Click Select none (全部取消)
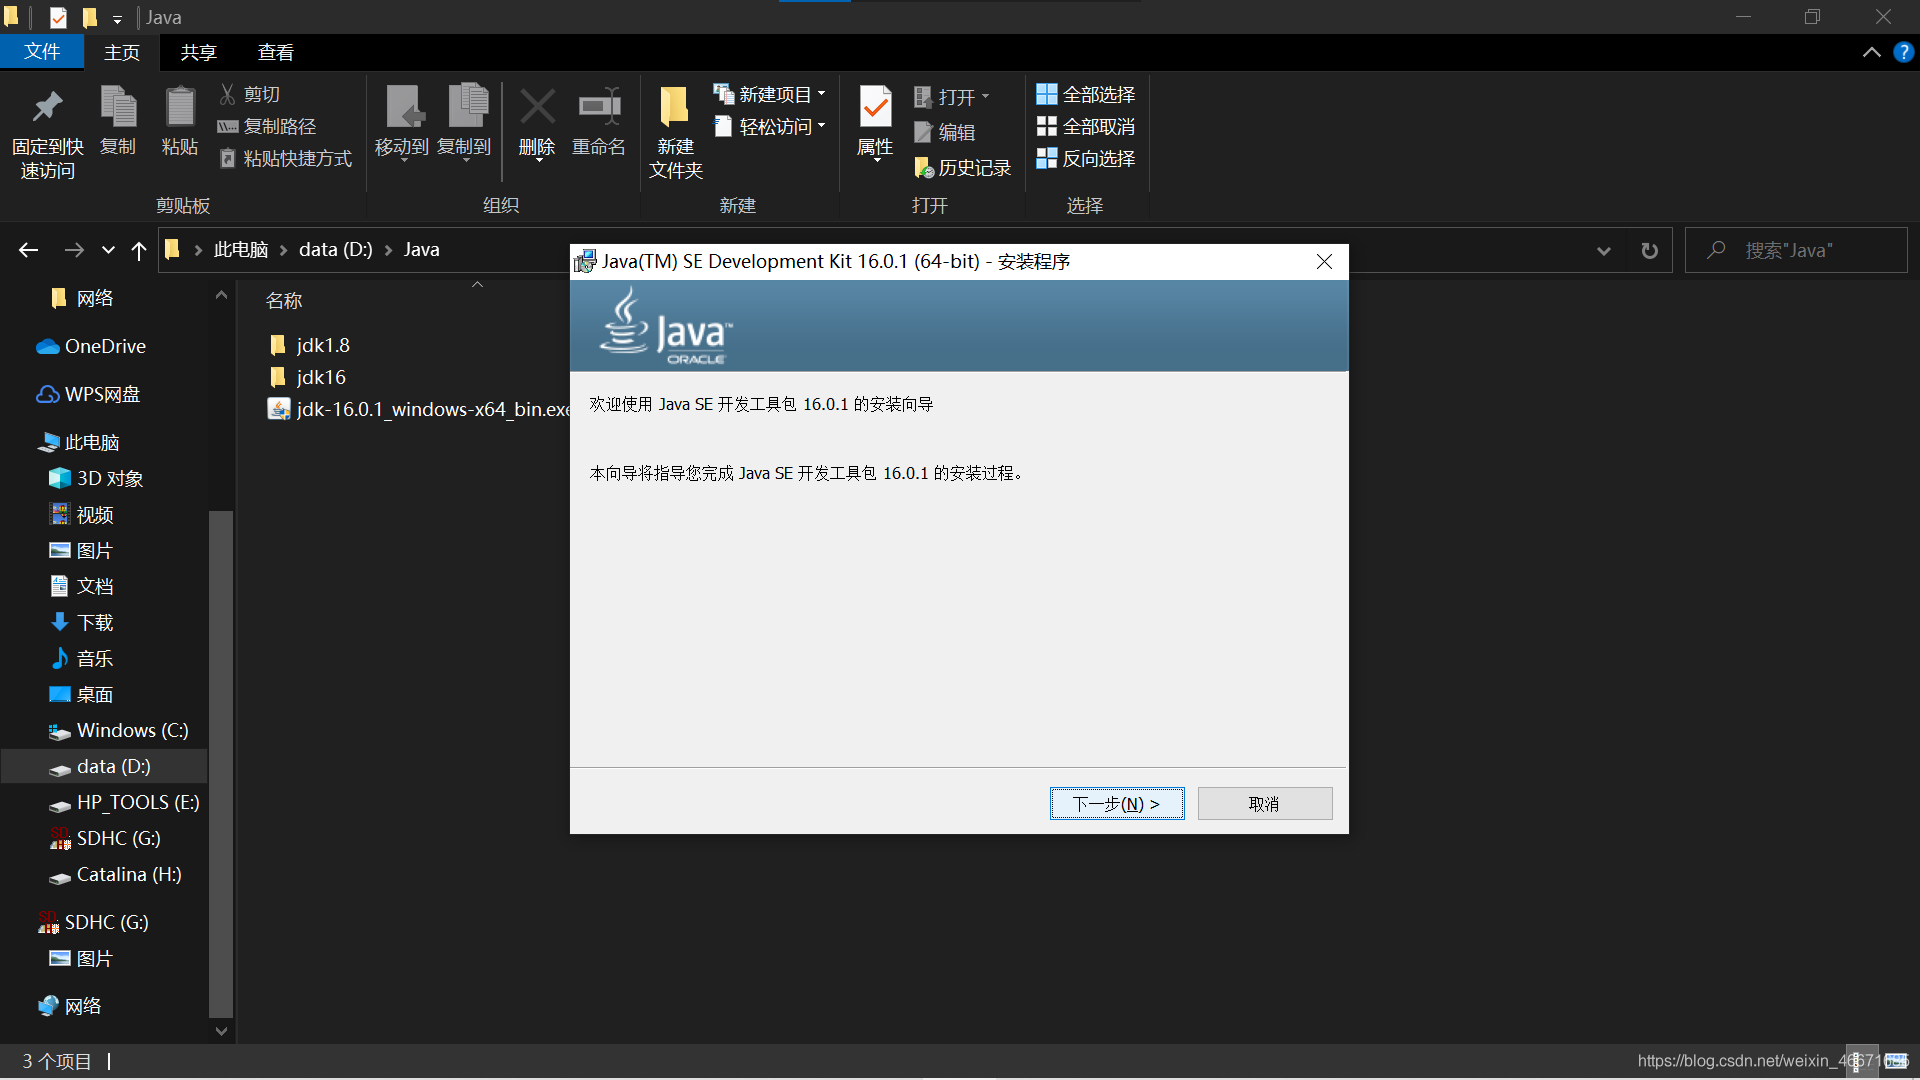This screenshot has width=1920, height=1080. click(1086, 126)
